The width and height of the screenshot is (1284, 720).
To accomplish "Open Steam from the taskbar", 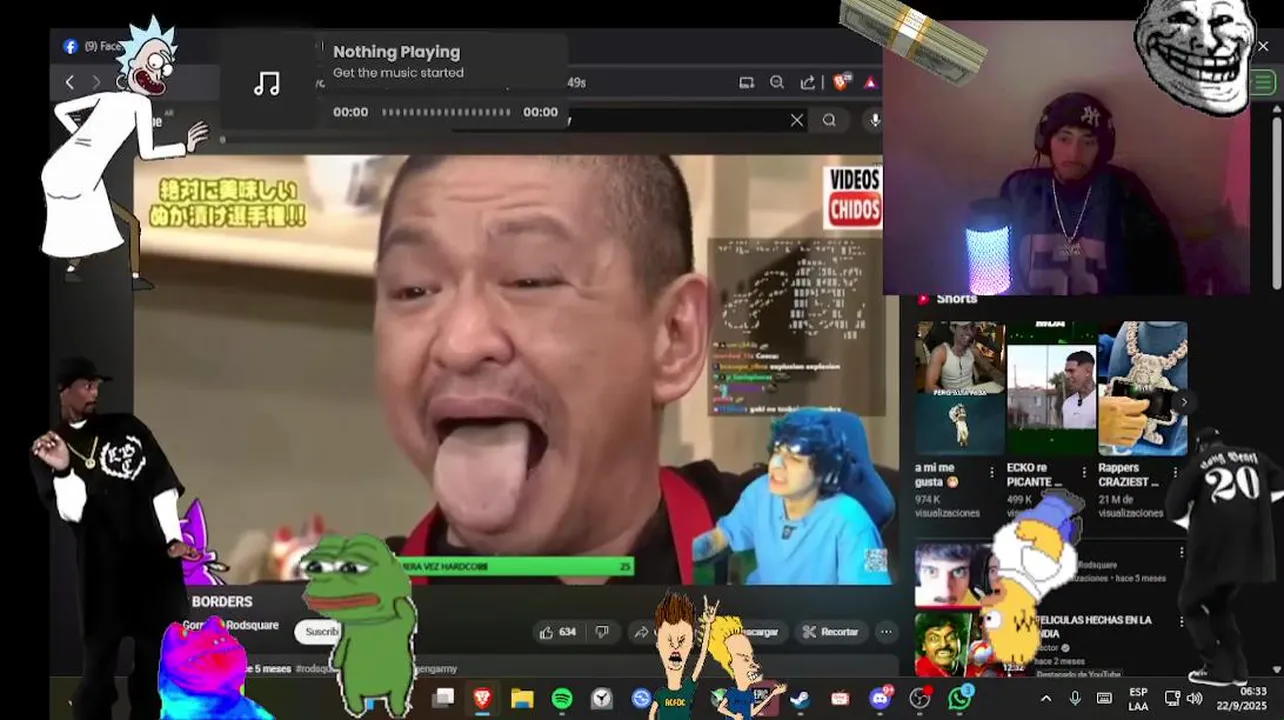I will 800,698.
